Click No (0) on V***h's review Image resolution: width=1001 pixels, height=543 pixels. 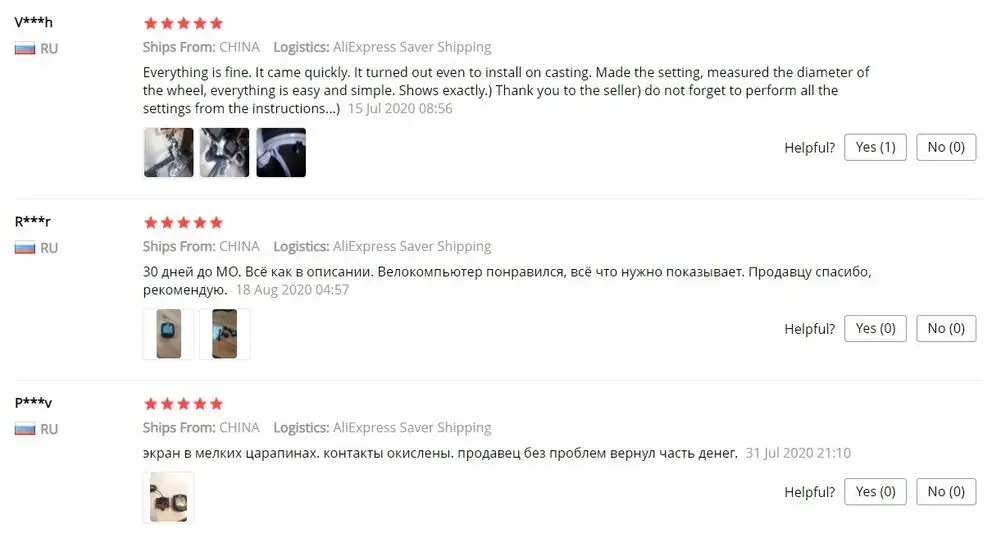tap(946, 147)
